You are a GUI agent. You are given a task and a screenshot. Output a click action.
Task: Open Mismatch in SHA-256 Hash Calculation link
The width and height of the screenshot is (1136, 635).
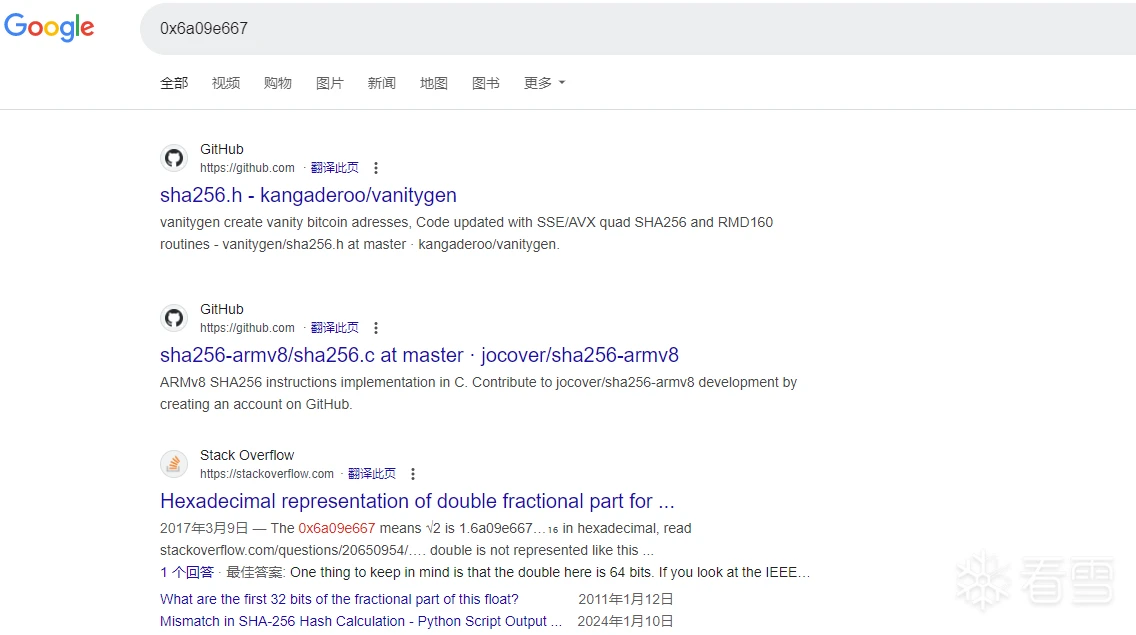[x=361, y=621]
